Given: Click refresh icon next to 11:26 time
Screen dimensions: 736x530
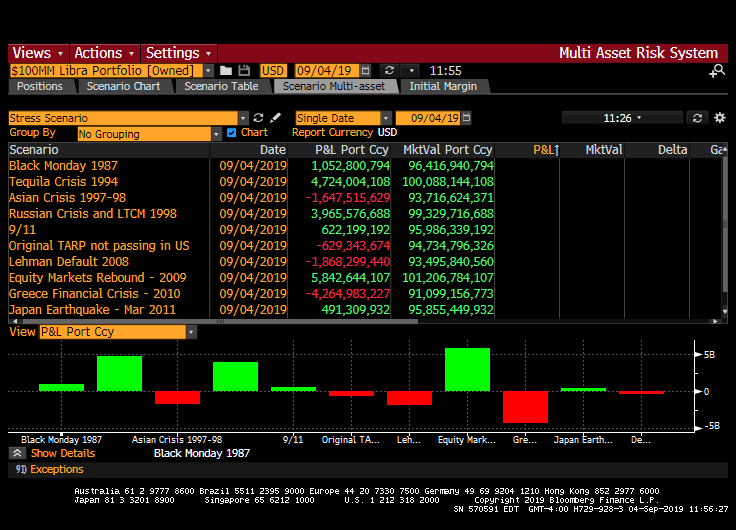Looking at the screenshot, I should (x=698, y=118).
